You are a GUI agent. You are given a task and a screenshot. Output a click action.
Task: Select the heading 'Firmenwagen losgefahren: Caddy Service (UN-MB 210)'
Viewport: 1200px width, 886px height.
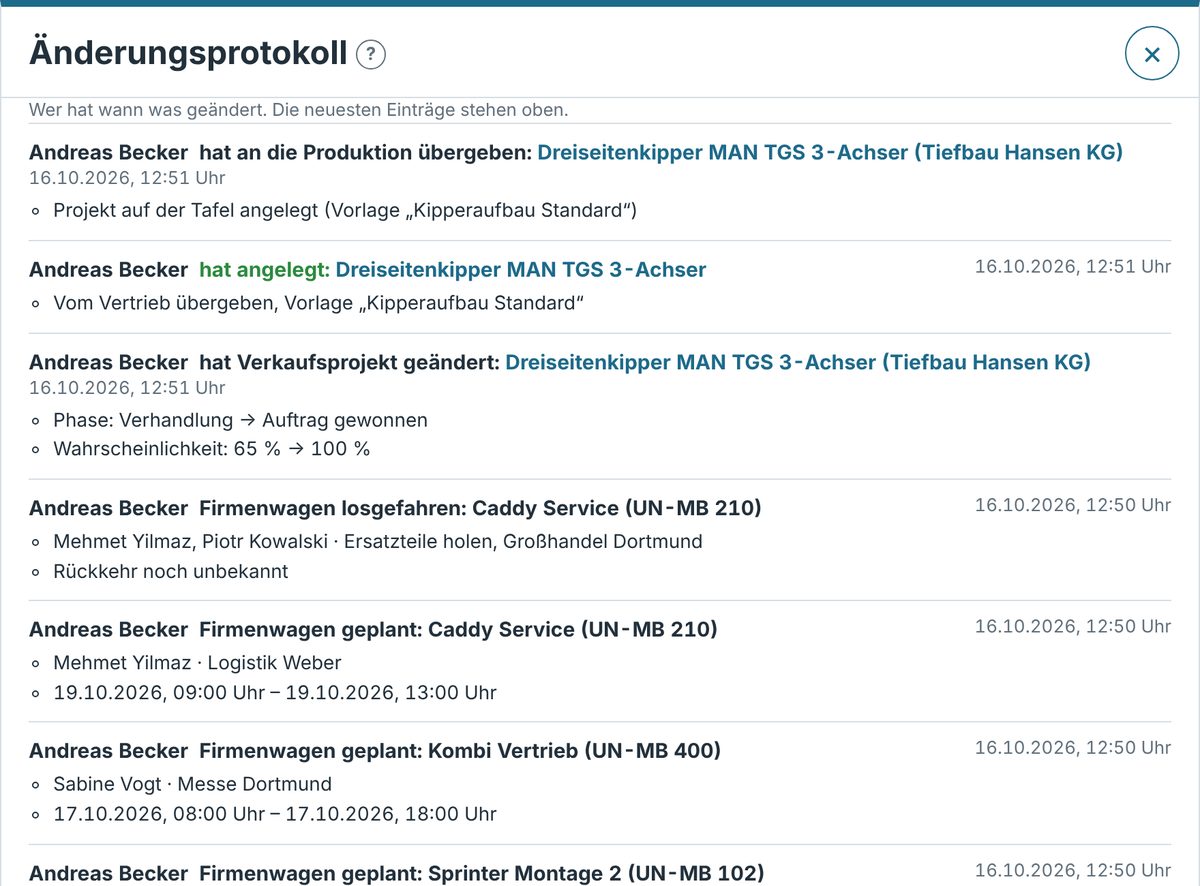point(480,508)
